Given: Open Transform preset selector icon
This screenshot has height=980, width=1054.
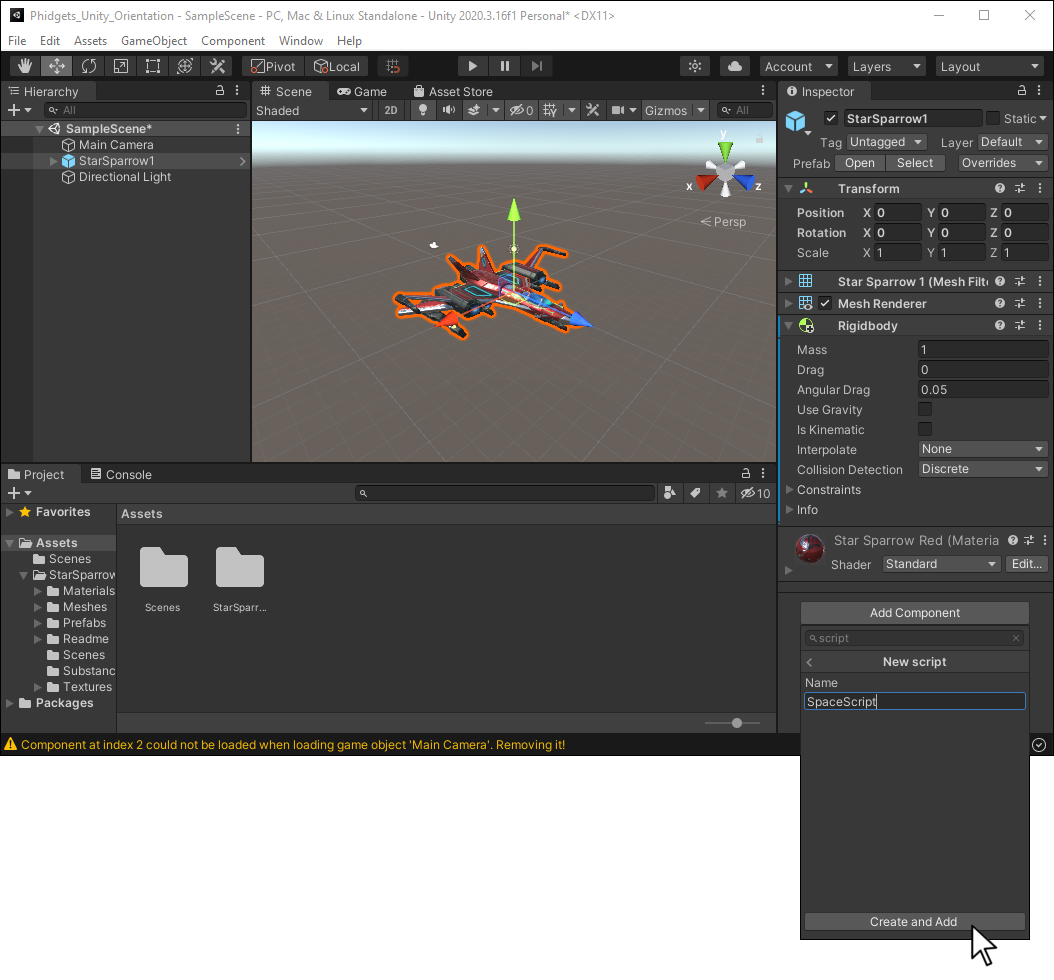Looking at the screenshot, I should click(x=1020, y=188).
